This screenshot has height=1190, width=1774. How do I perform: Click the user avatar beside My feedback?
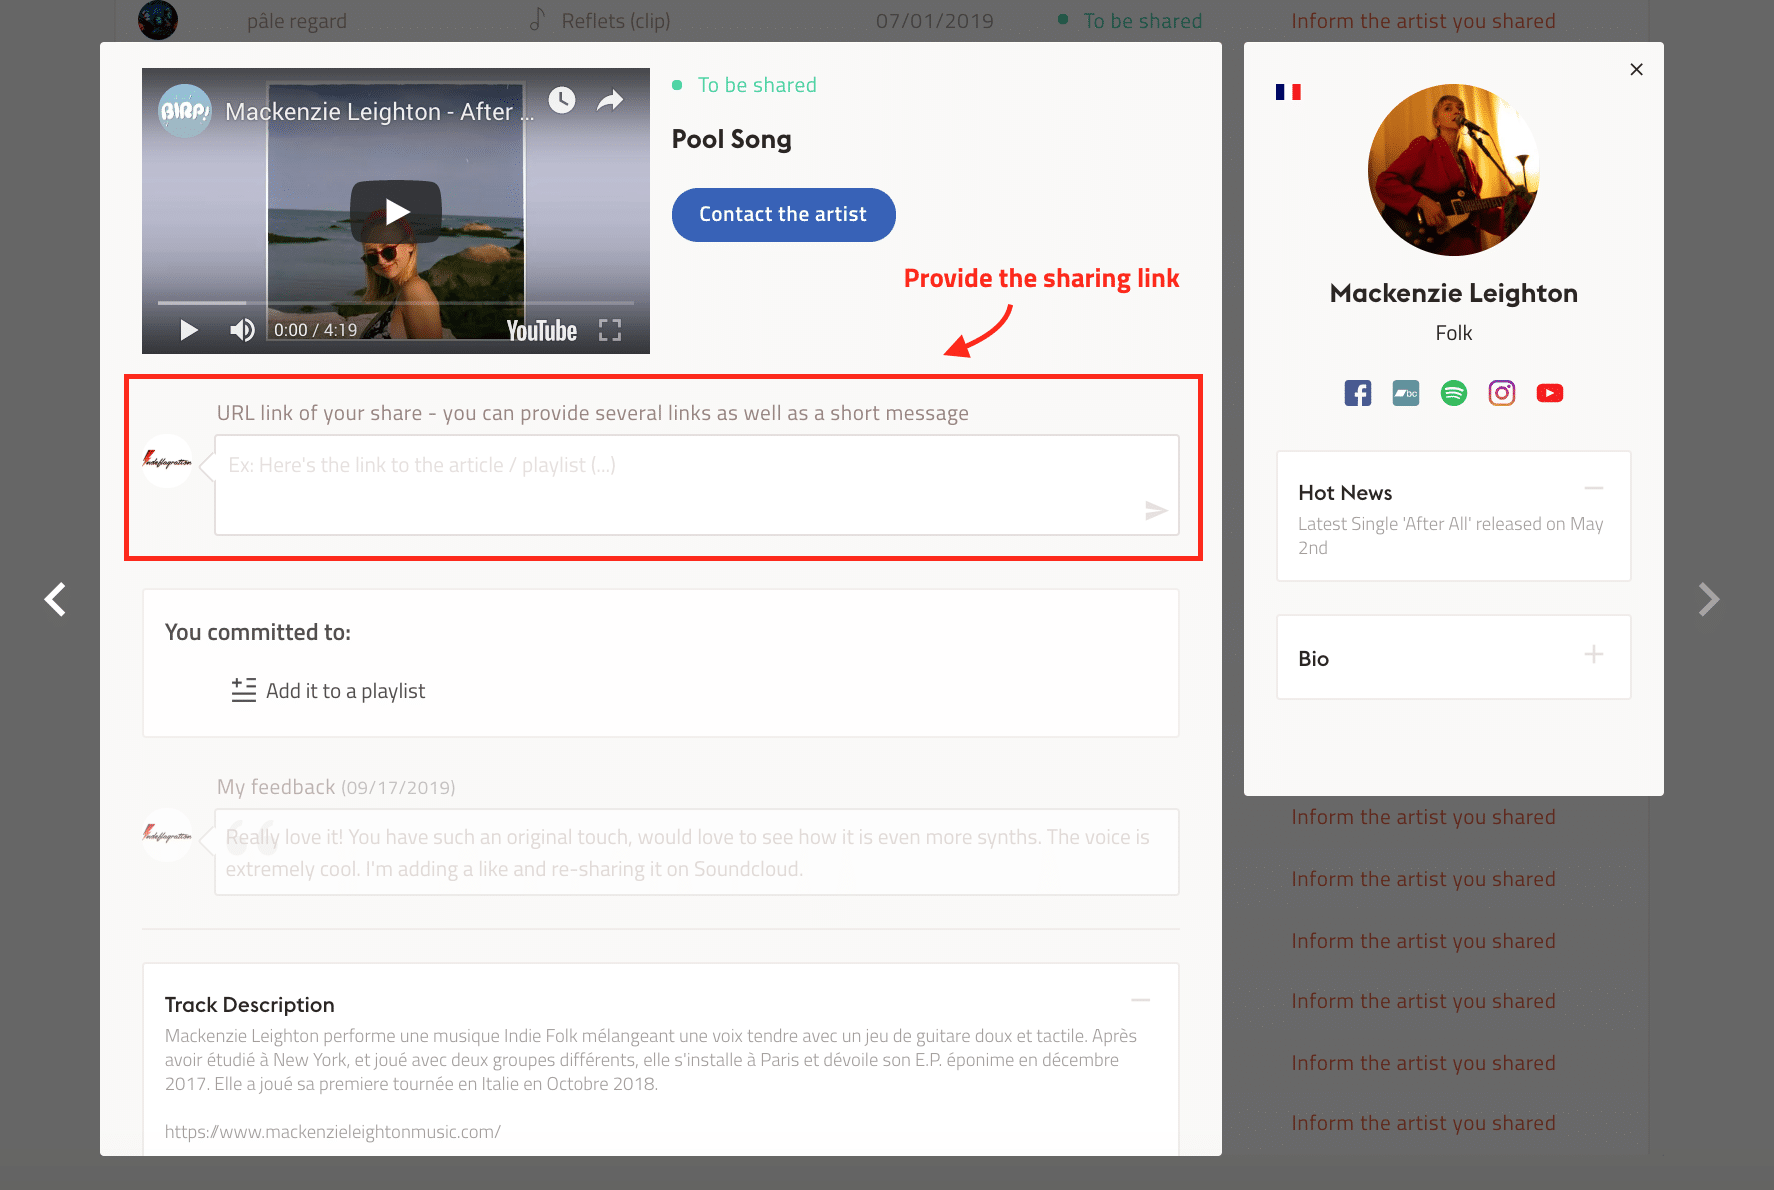[167, 834]
